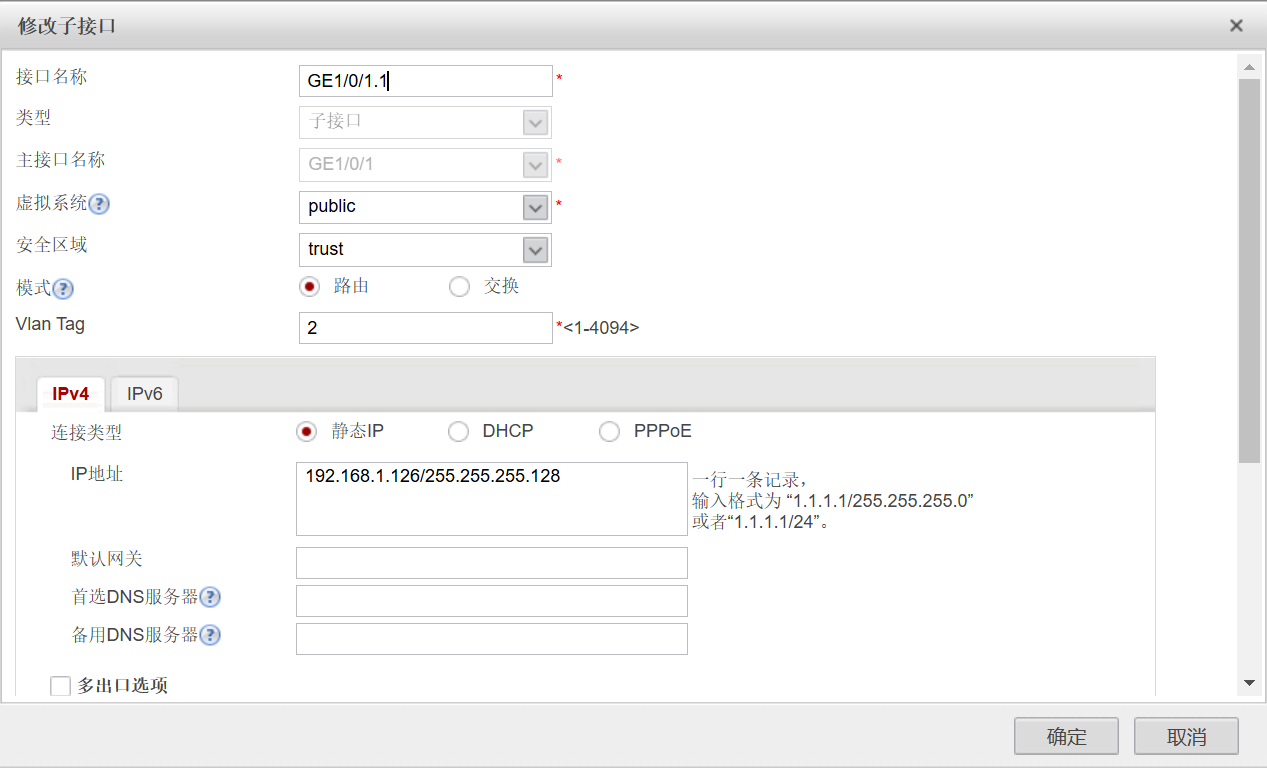Screen dimensions: 1267x768
Task: Select the 路由 mode radio button
Action: click(x=309, y=287)
